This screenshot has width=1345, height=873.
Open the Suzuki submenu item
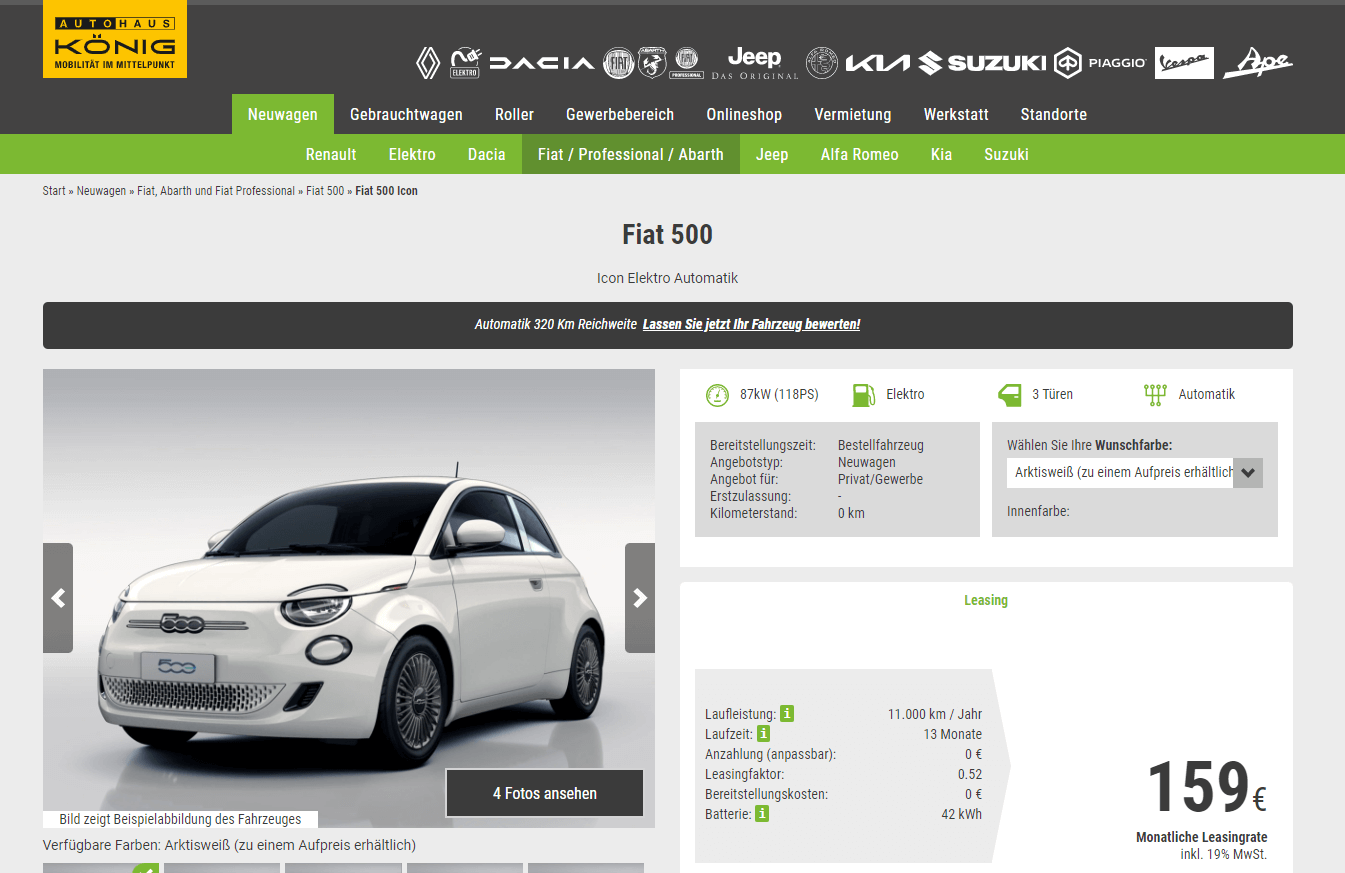coord(1006,154)
